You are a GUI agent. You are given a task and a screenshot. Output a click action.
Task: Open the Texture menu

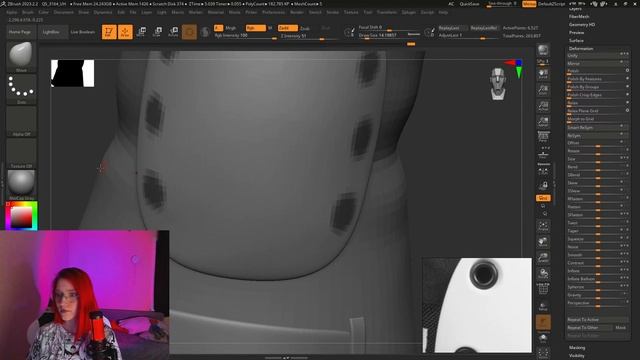pyautogui.click(x=351, y=13)
